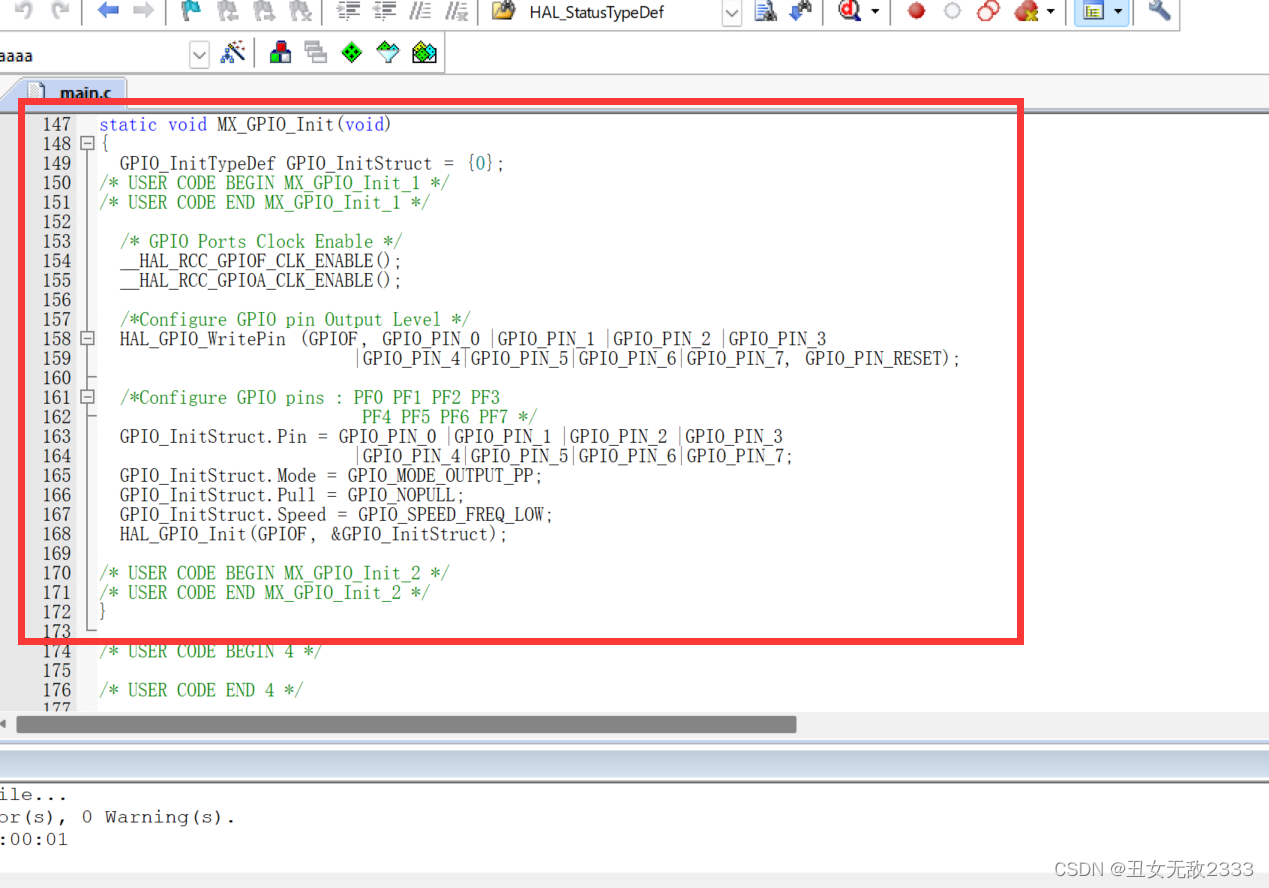
Task: Click the USER CODE END MX_GPIO_Init_1 comment
Action: 264,203
